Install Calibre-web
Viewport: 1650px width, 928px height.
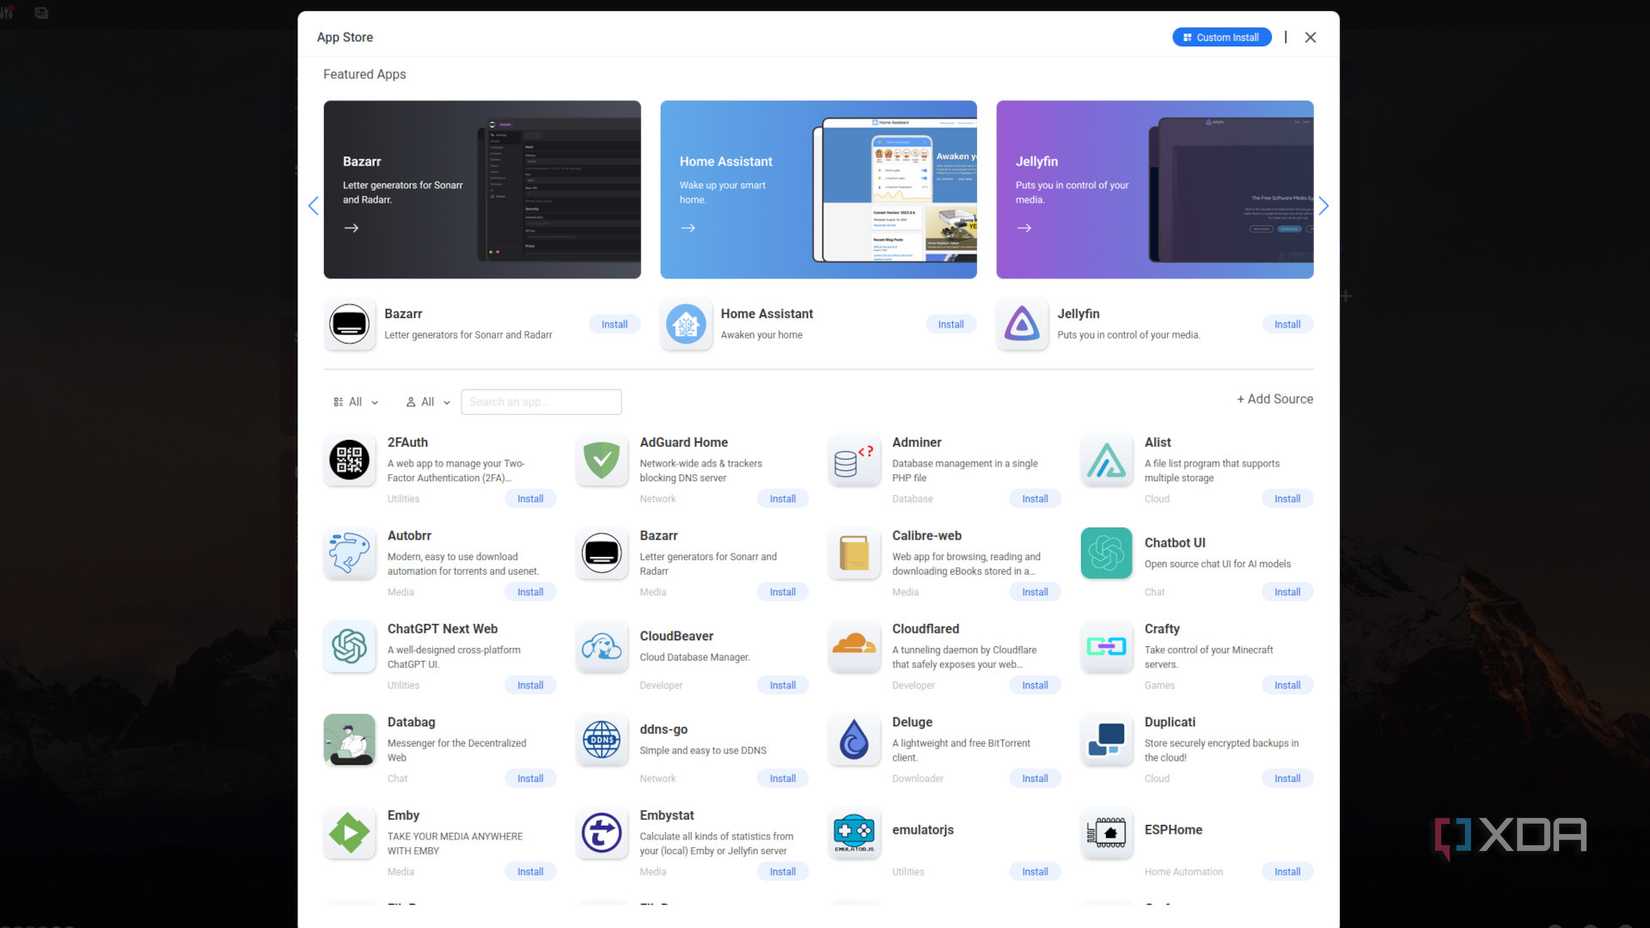[x=1035, y=592]
